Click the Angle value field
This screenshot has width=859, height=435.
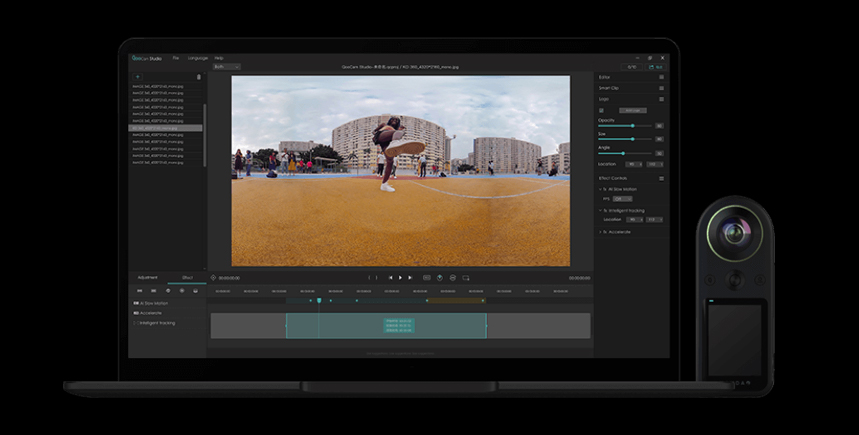(660, 153)
